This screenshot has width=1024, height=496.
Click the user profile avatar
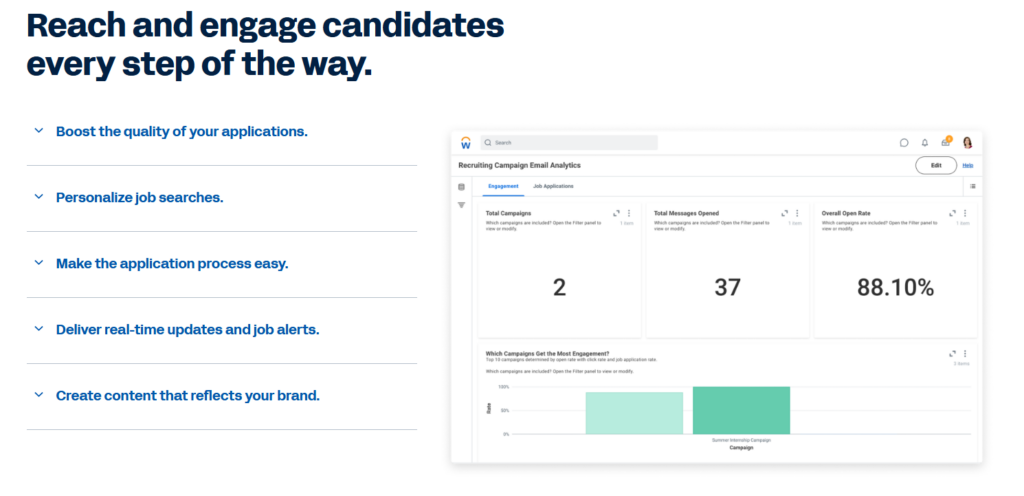pos(967,142)
